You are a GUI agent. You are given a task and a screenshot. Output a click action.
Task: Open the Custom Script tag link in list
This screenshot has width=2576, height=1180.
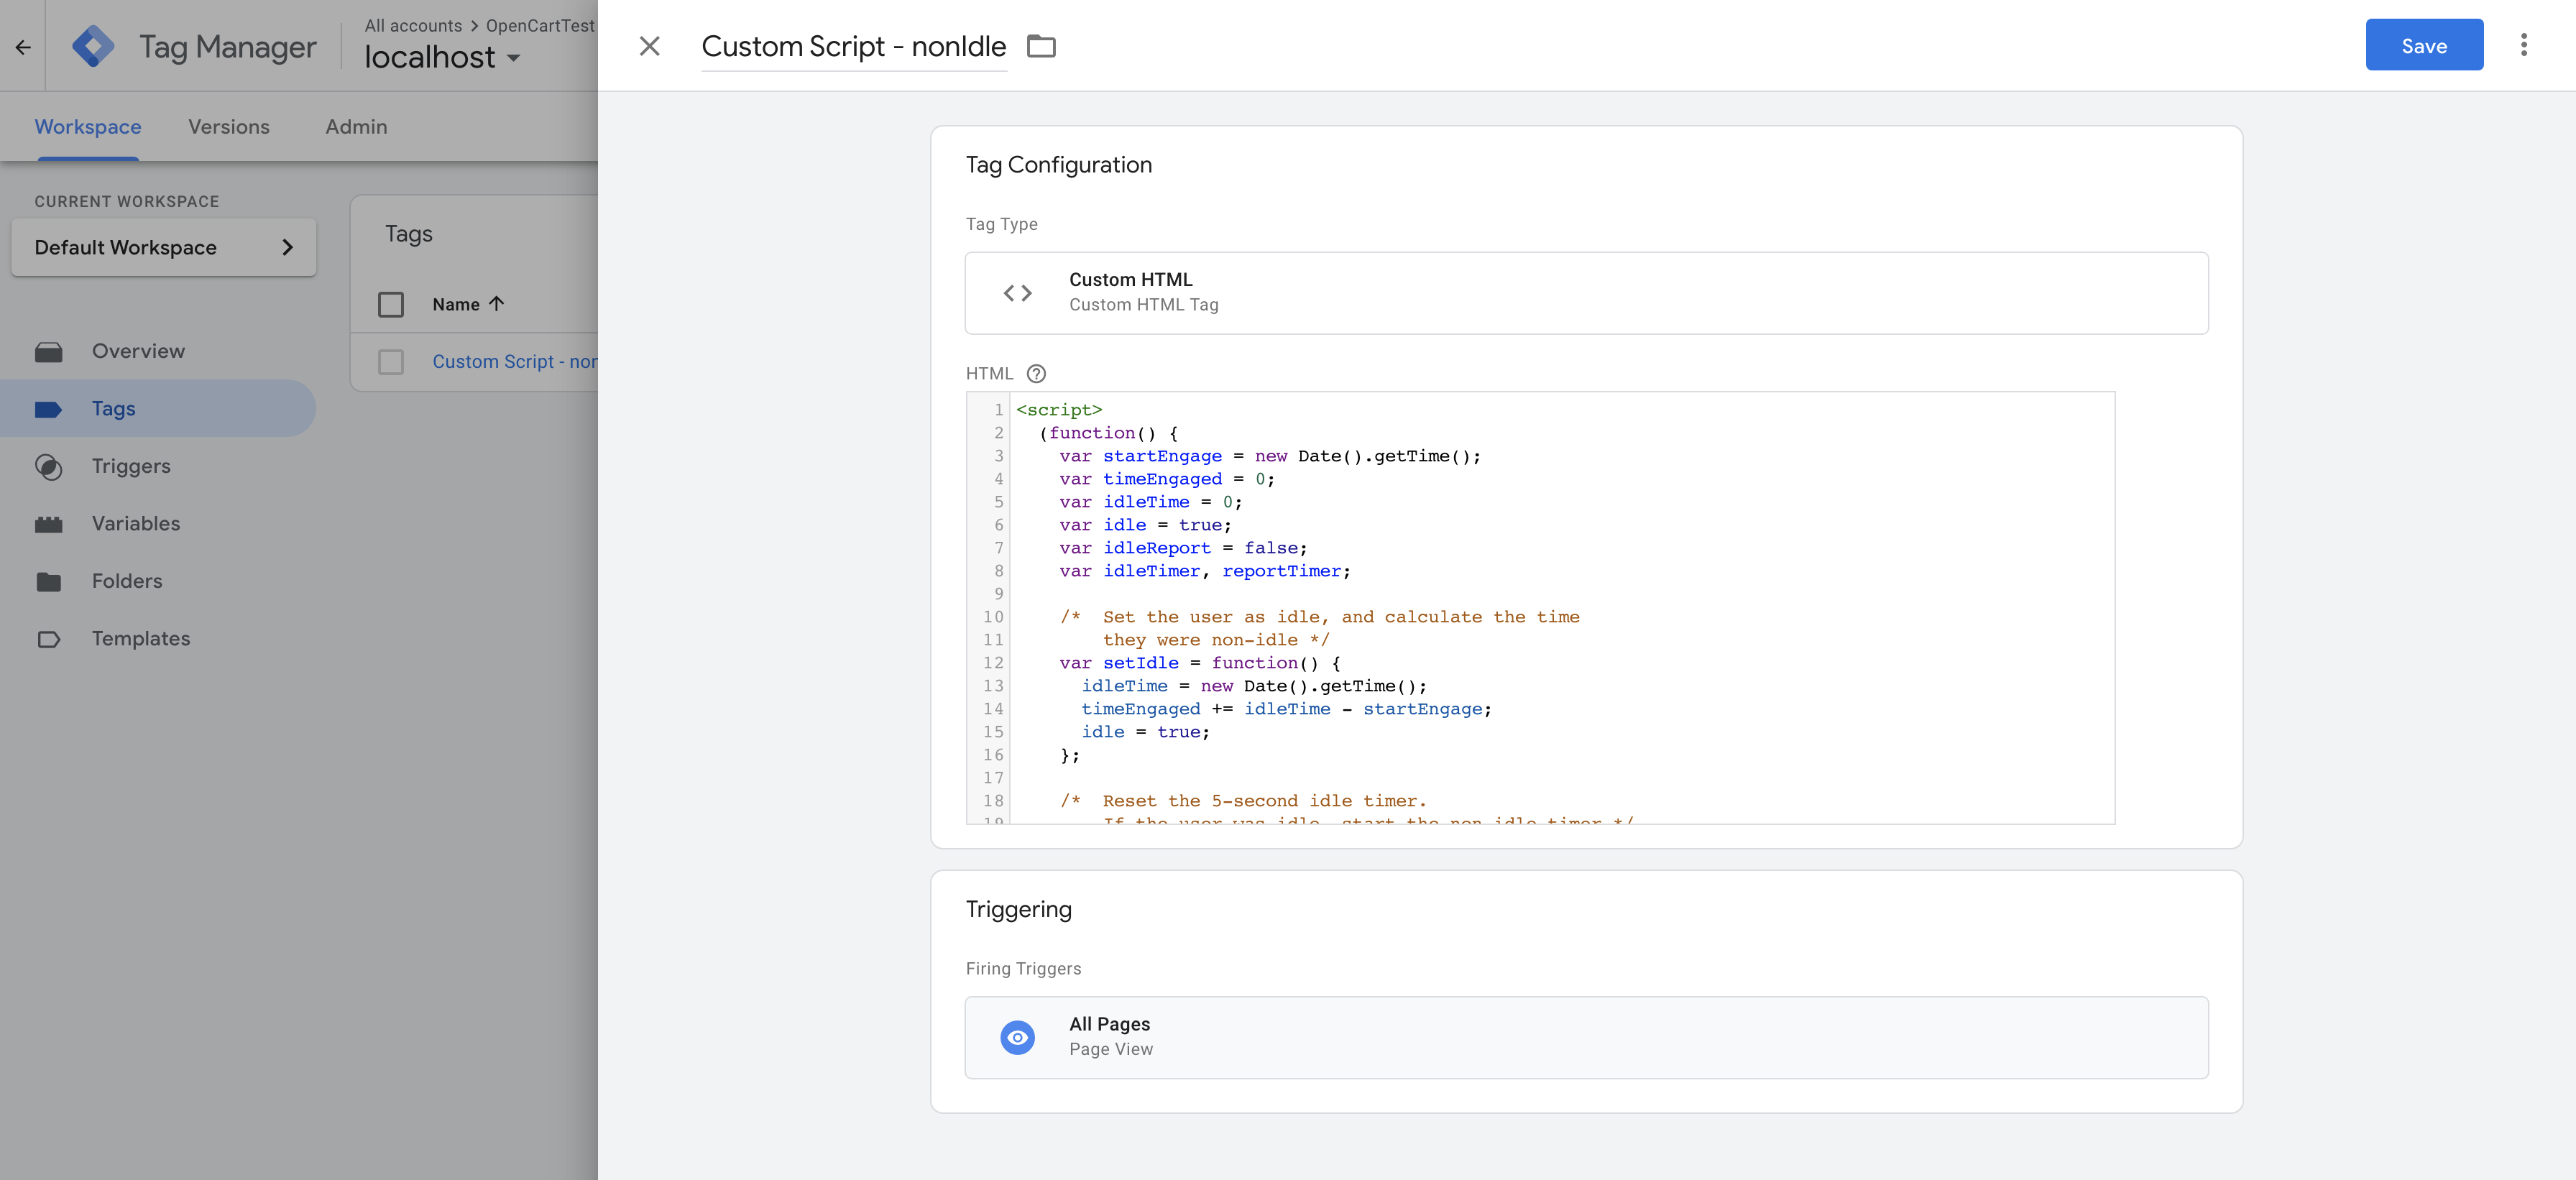coord(514,362)
